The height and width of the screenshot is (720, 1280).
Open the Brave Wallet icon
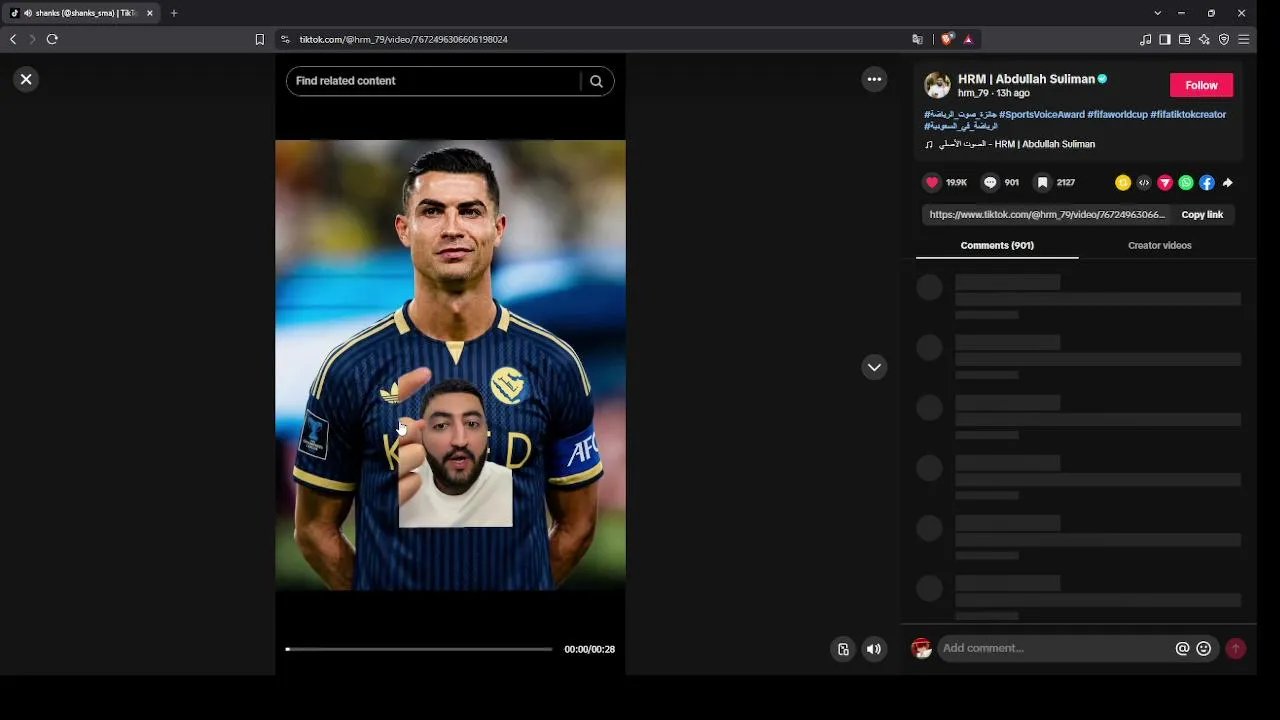(x=1184, y=39)
